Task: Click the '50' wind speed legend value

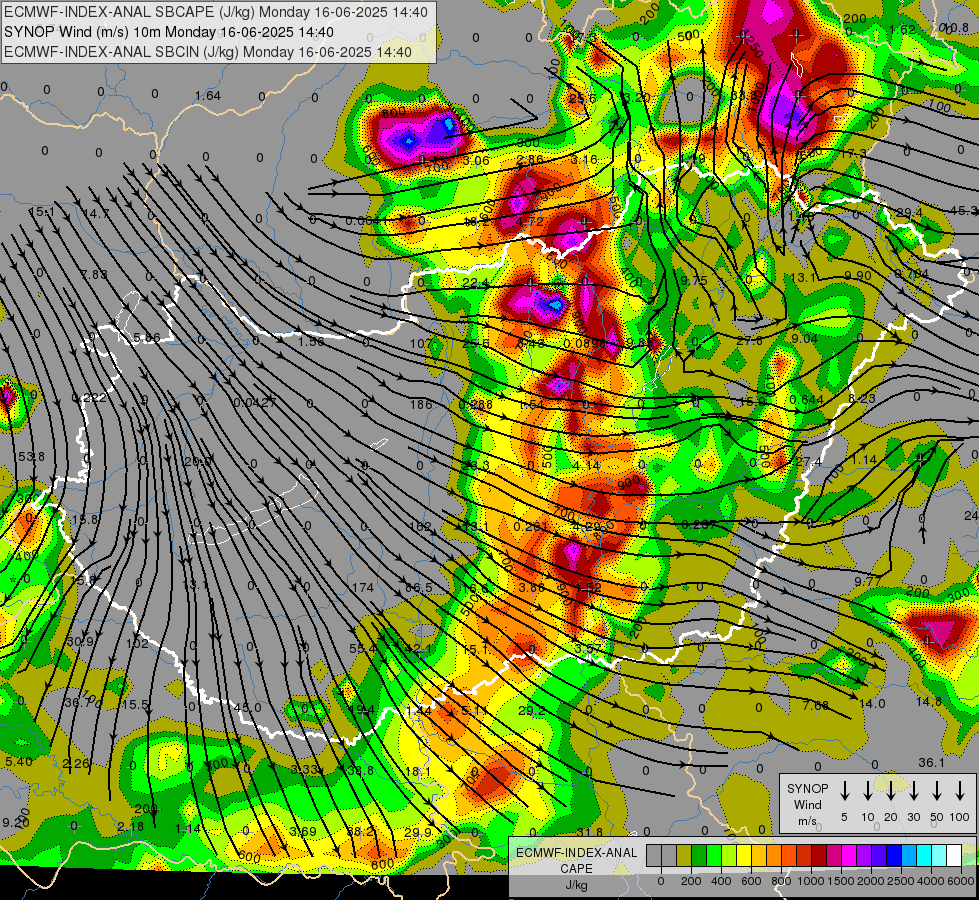Action: (x=937, y=817)
